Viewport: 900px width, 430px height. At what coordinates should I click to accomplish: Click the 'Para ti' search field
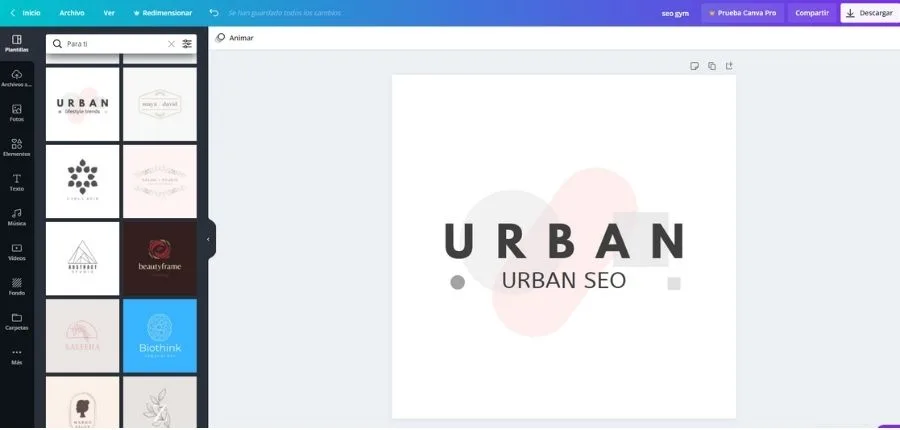coord(112,44)
